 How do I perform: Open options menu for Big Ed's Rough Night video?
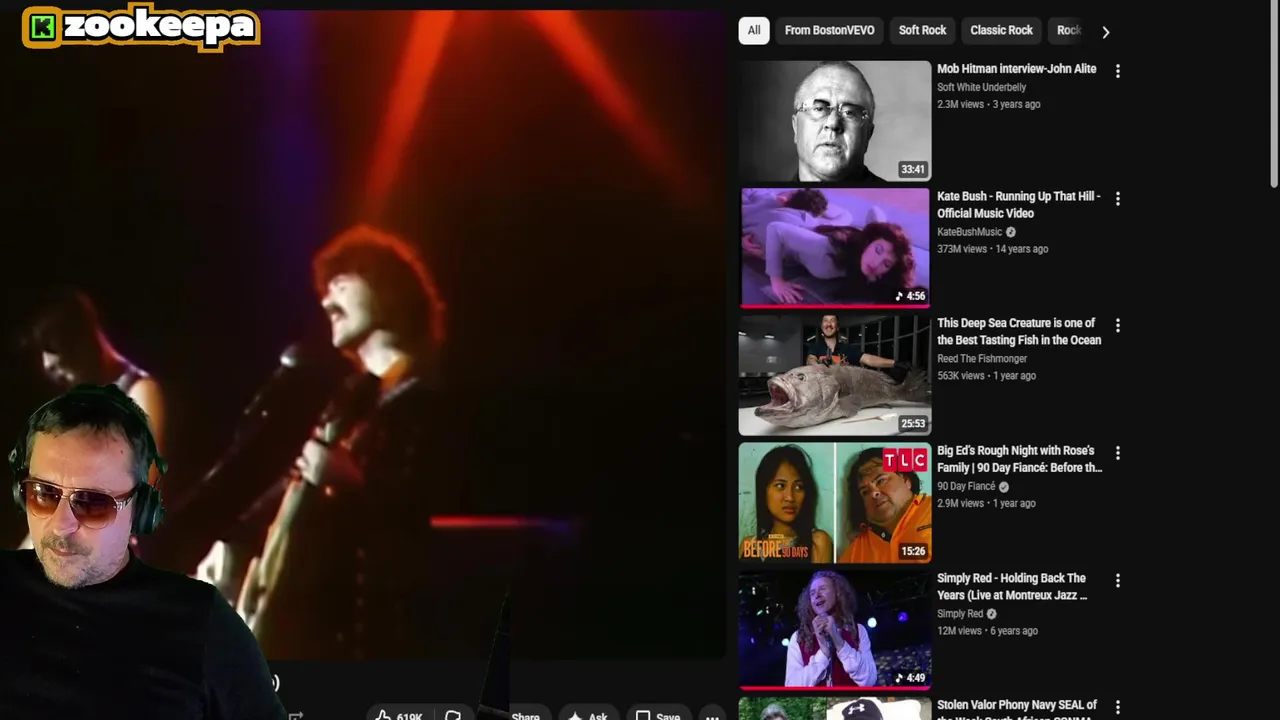click(x=1117, y=453)
